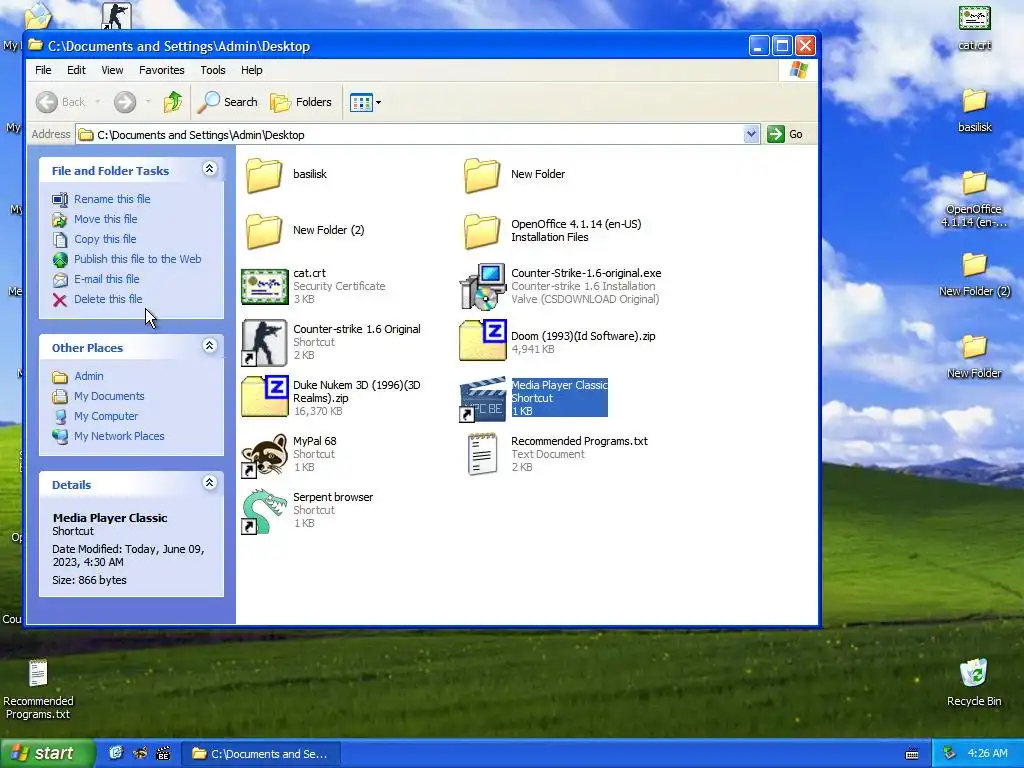1024x768 pixels.
Task: Click the taskbar clock showing 4:26 AM
Action: (987, 754)
